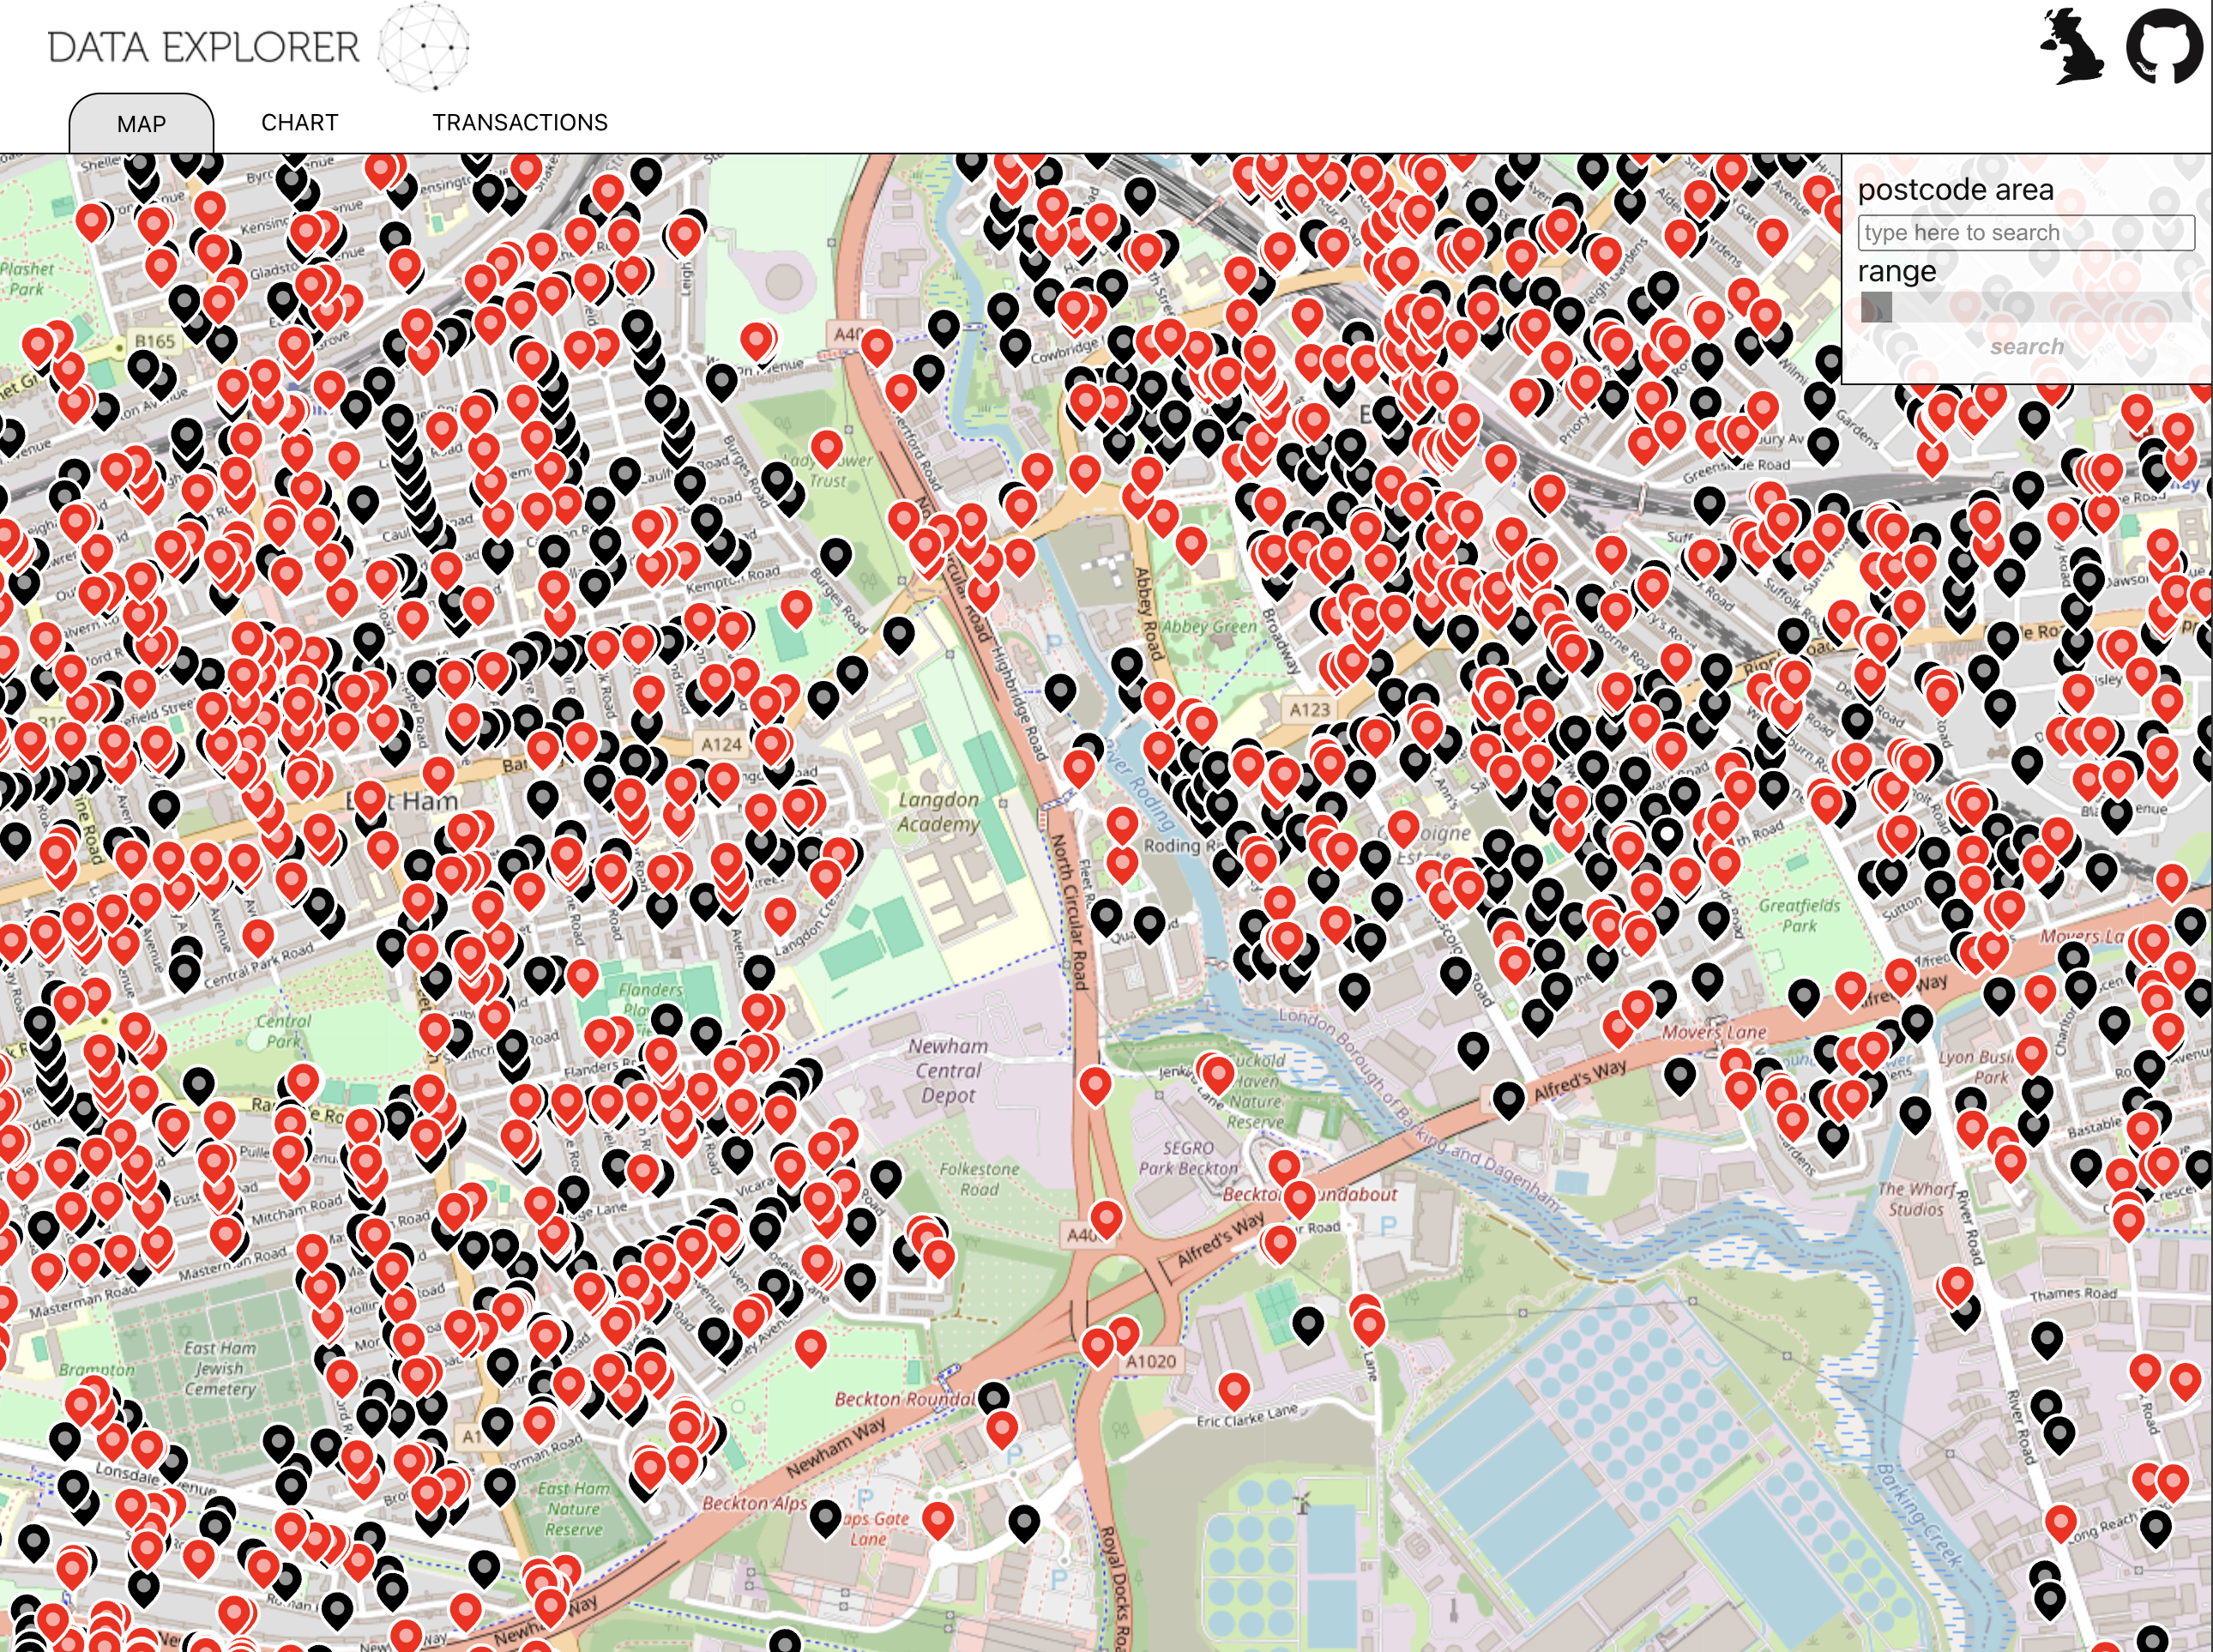Switch to the CHART tab
Viewport: 2213px width, 1652px height.
coord(299,123)
